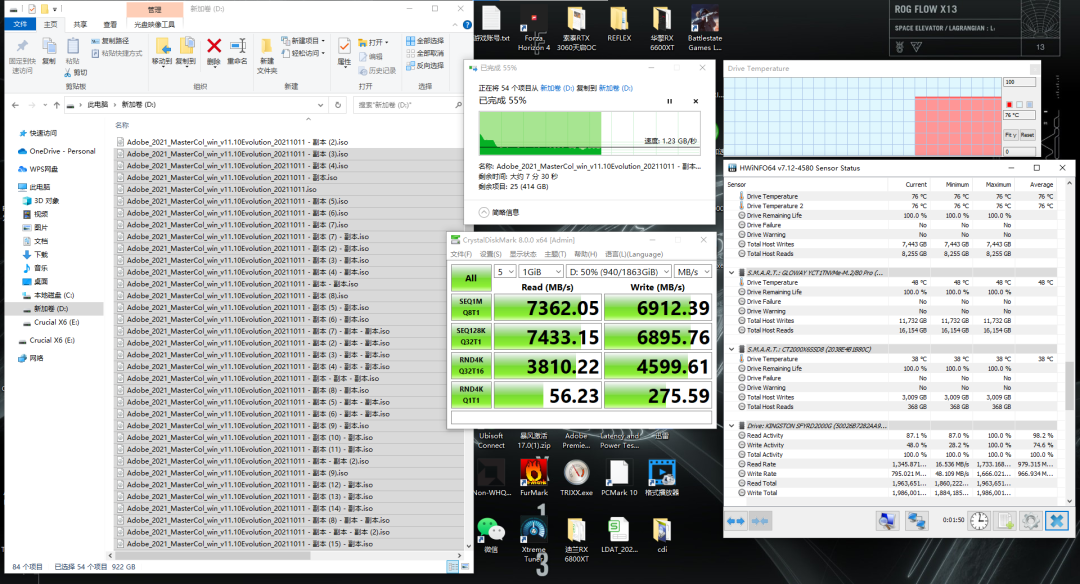The width and height of the screenshot is (1080, 584).
Task: Open unit dropdown showing MB/s
Action: coord(692,271)
